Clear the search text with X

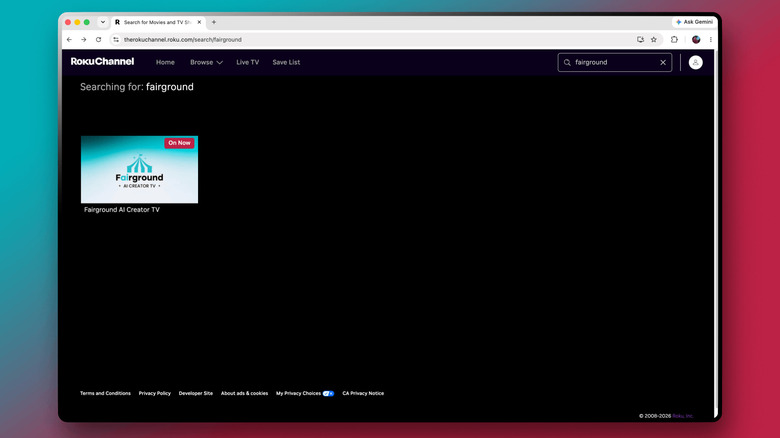pyautogui.click(x=663, y=62)
